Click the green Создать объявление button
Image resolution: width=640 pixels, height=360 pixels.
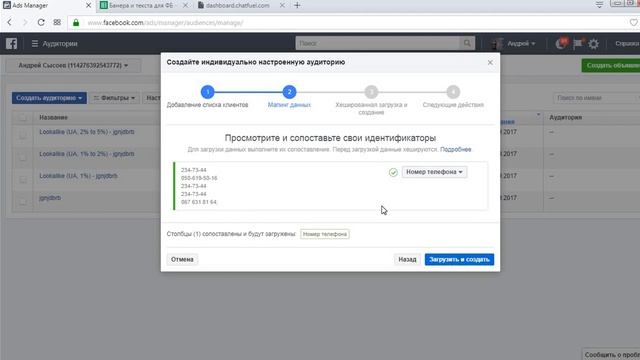click(x=611, y=65)
